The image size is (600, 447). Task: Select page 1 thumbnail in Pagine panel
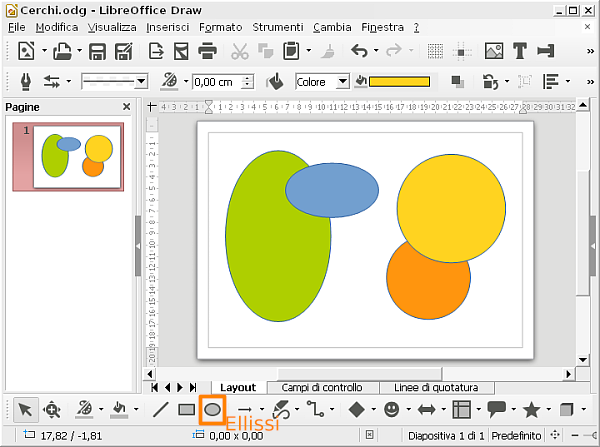76,156
